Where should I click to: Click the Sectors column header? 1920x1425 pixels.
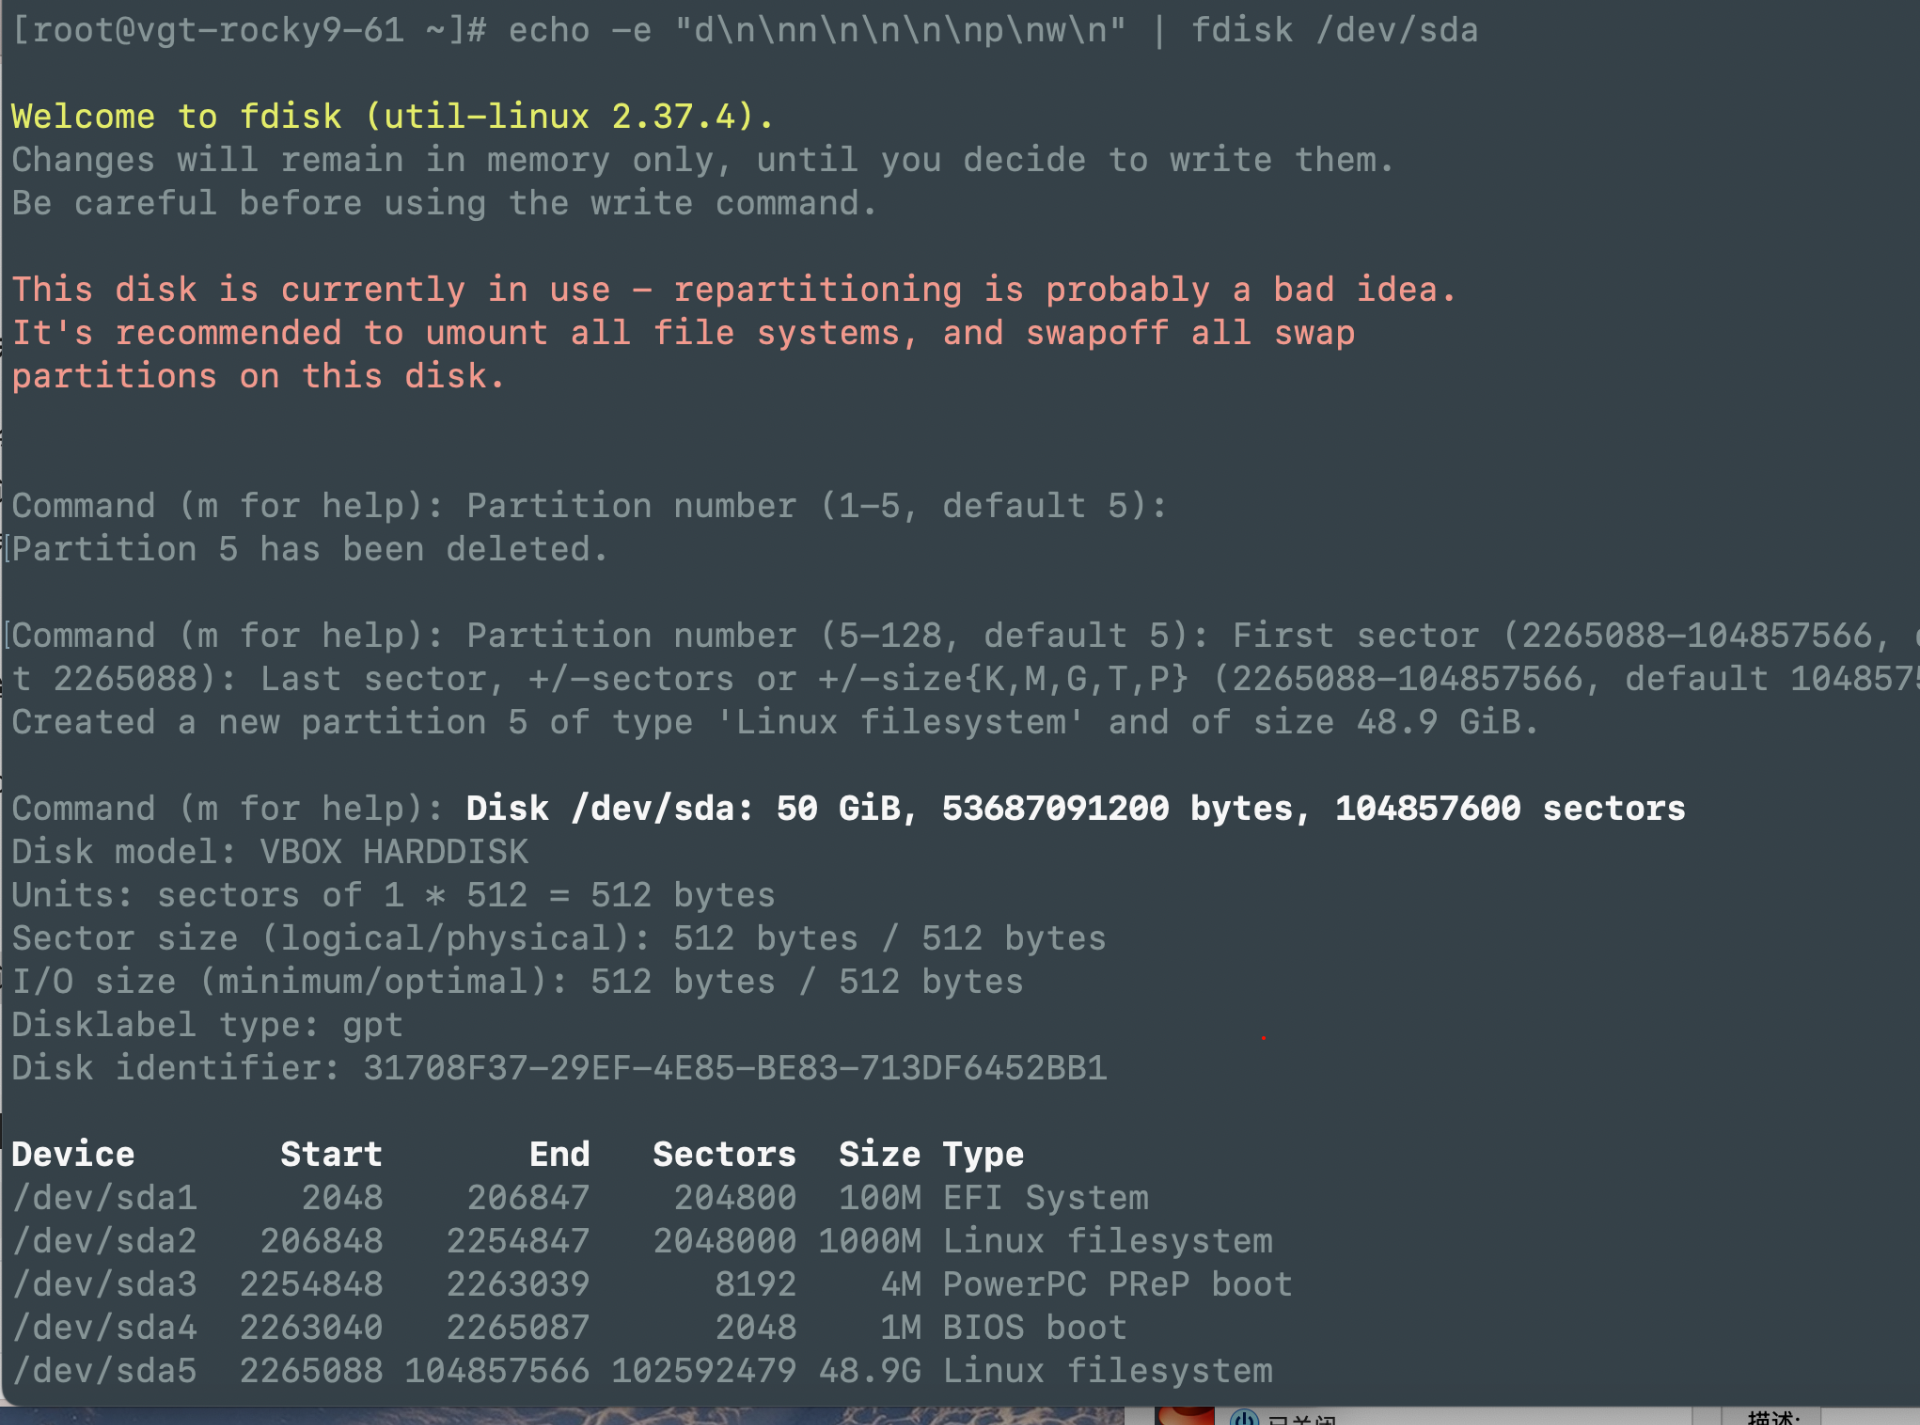723,1153
